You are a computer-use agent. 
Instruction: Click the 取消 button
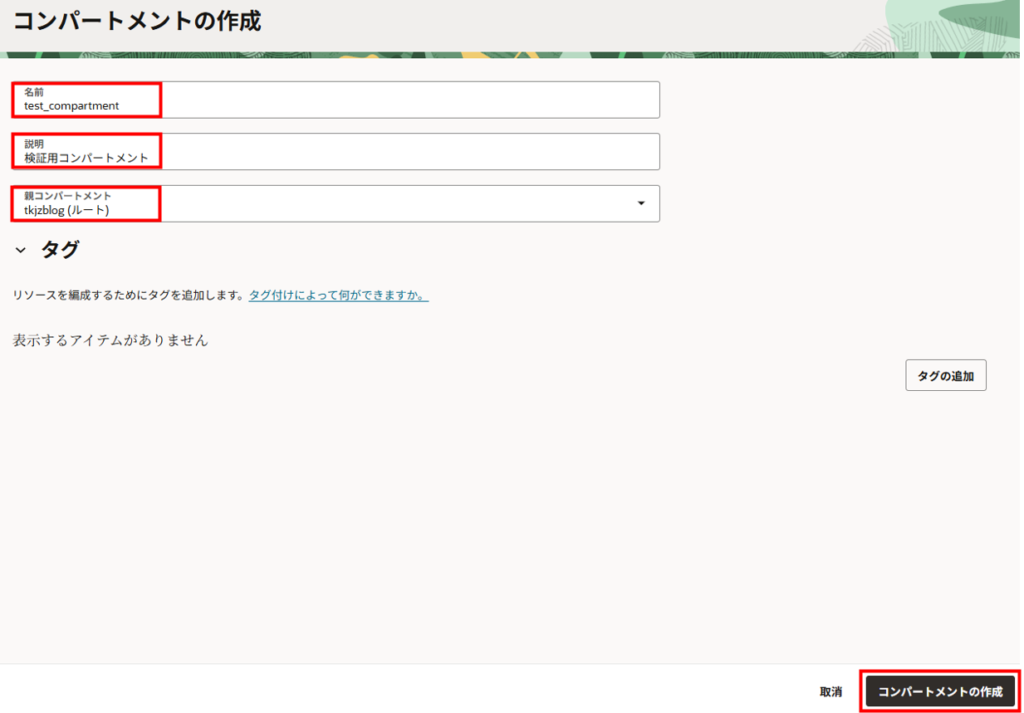[830, 692]
